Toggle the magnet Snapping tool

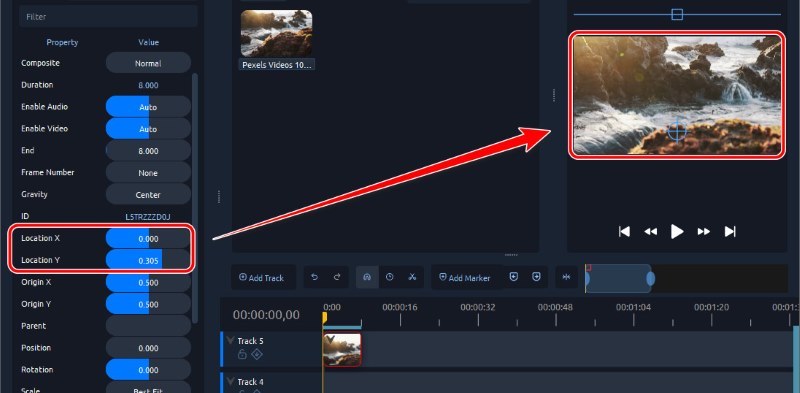pyautogui.click(x=367, y=277)
